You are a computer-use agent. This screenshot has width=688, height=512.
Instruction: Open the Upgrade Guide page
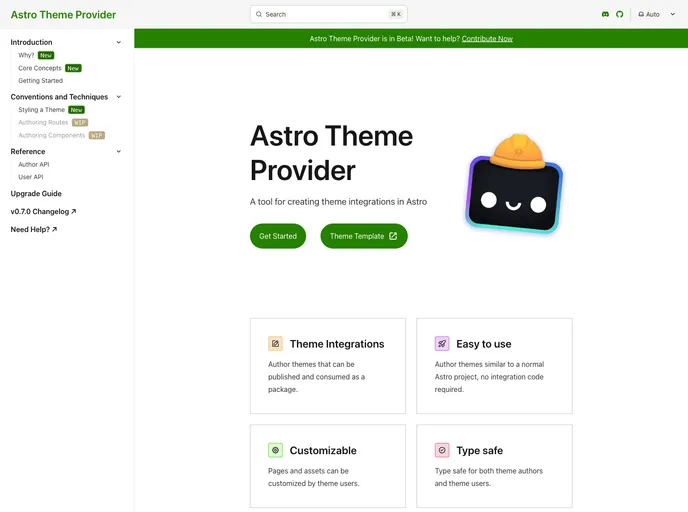(36, 193)
